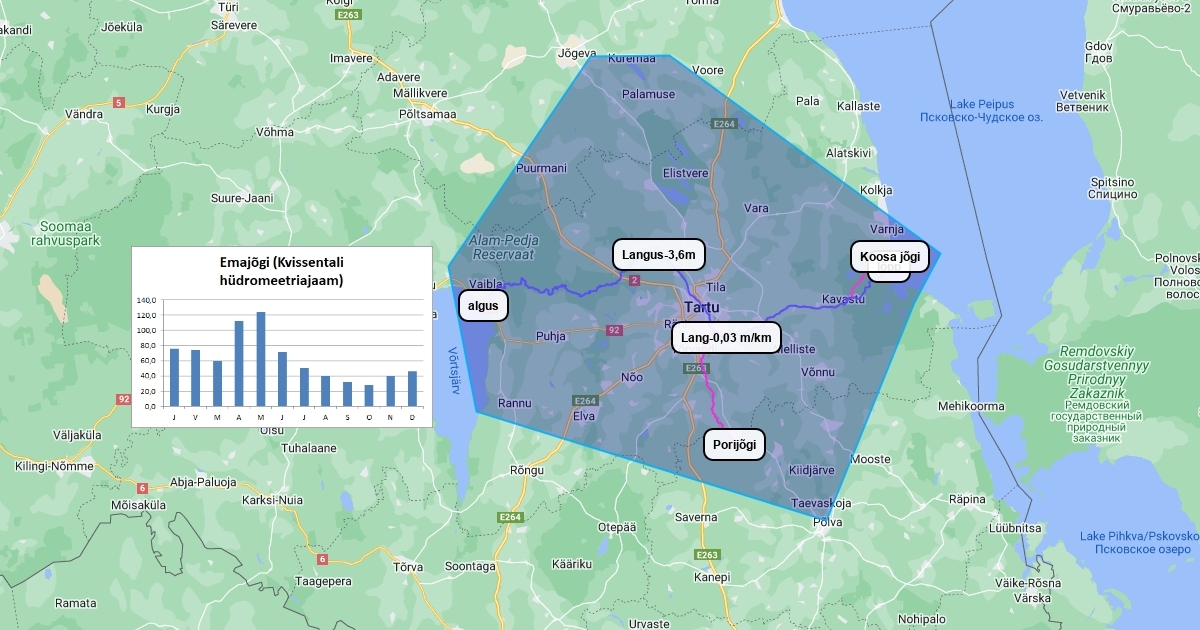The height and width of the screenshot is (630, 1200).
Task: Click the E264 shield next to Elva
Action: (x=585, y=400)
